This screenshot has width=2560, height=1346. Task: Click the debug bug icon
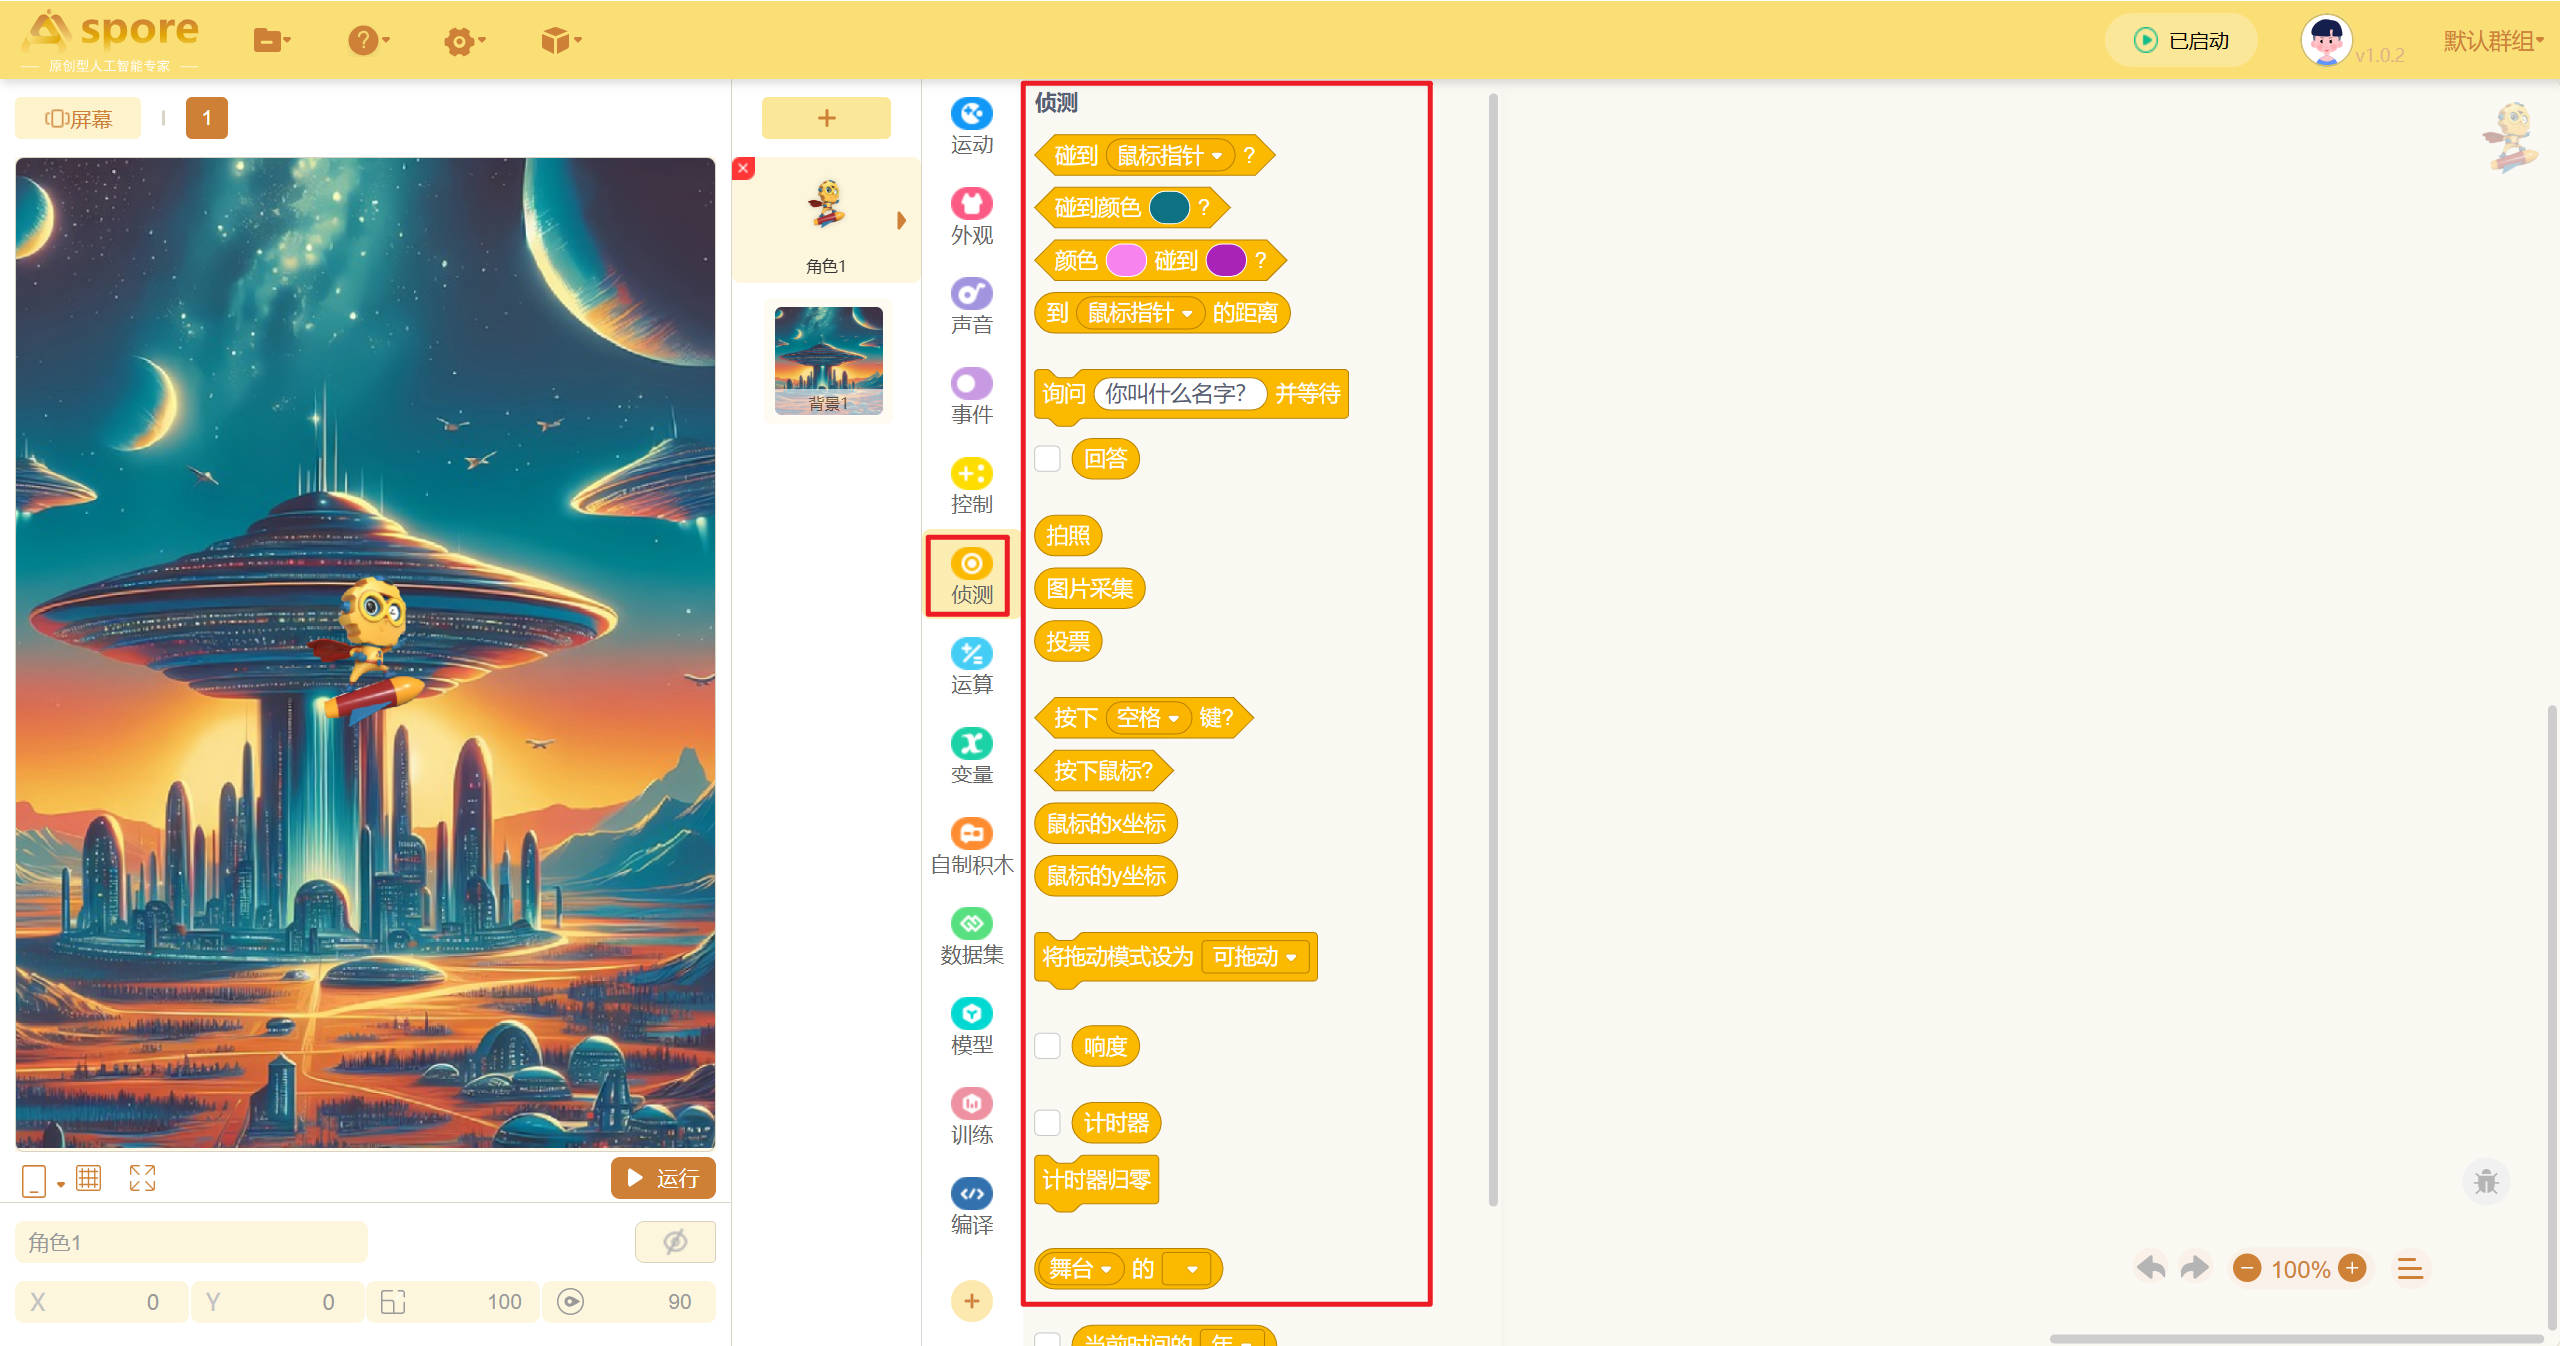coord(2485,1182)
